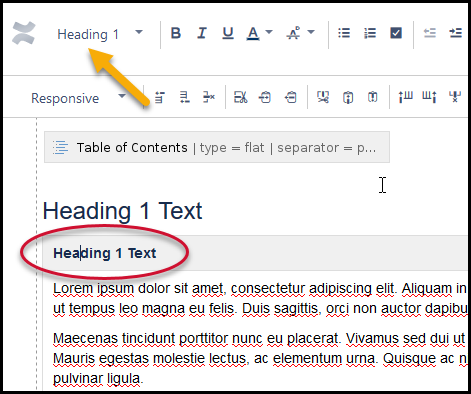Toggle italic formatting
471x394 pixels.
(x=202, y=33)
